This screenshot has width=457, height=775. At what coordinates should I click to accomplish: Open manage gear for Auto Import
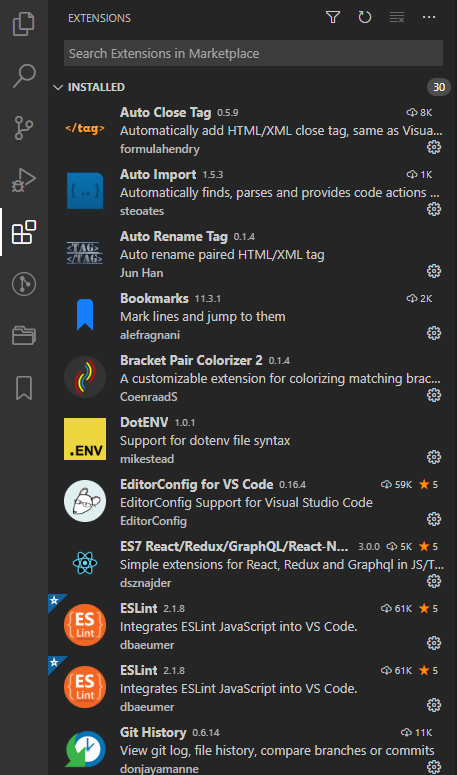[434, 209]
